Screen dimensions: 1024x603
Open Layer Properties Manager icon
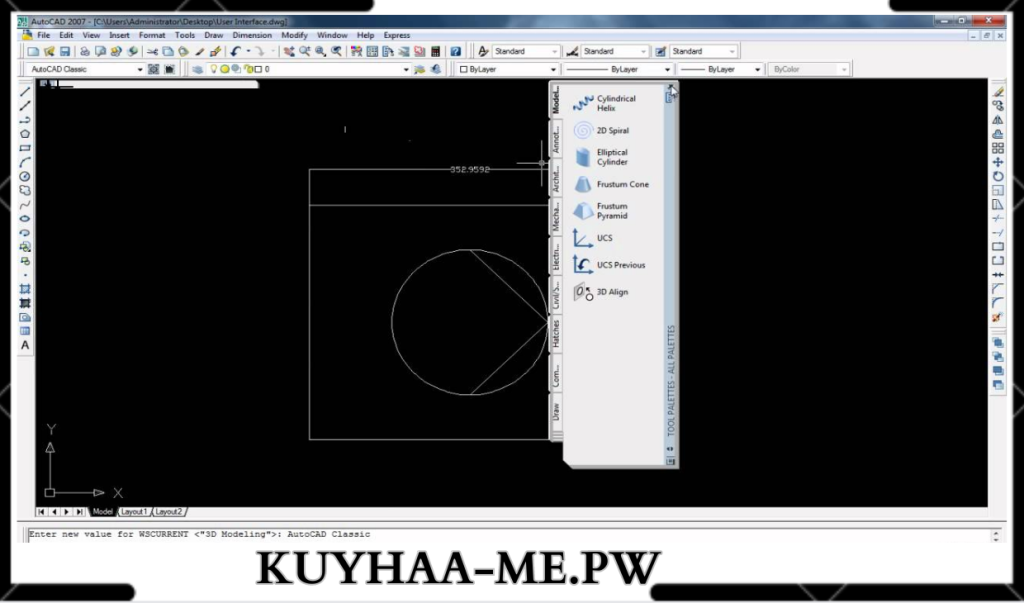click(x=197, y=69)
